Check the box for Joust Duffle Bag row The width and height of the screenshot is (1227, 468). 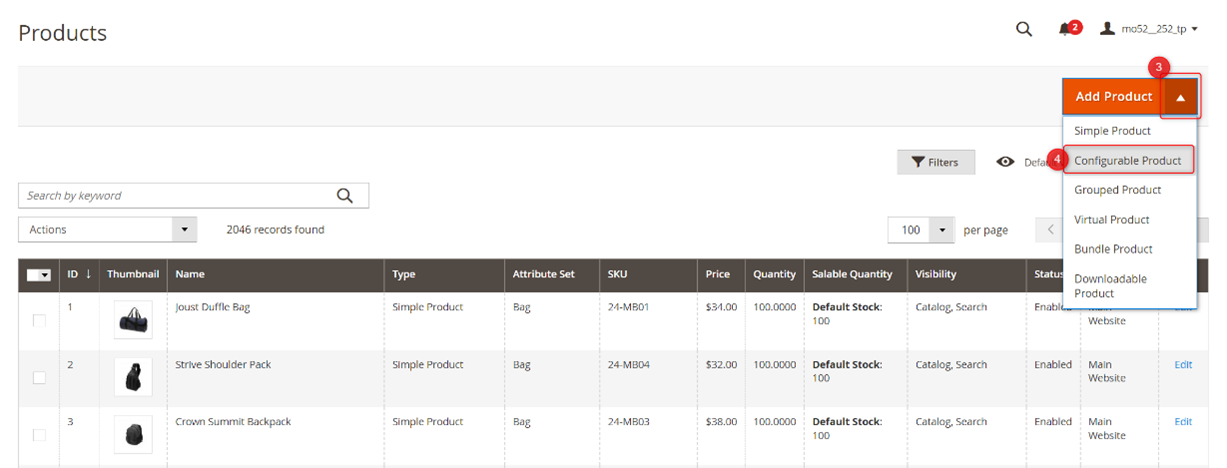40,321
